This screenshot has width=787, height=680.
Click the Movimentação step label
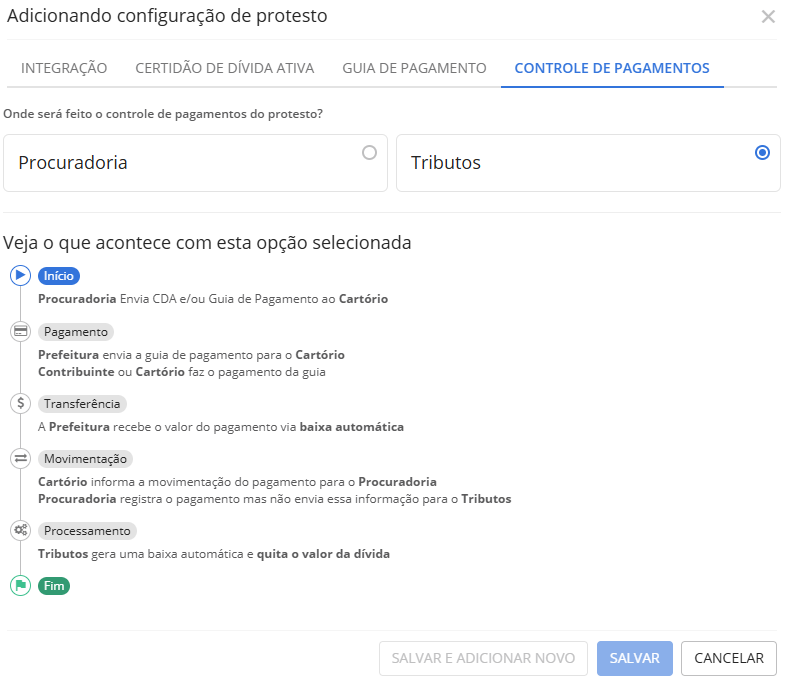coord(85,458)
